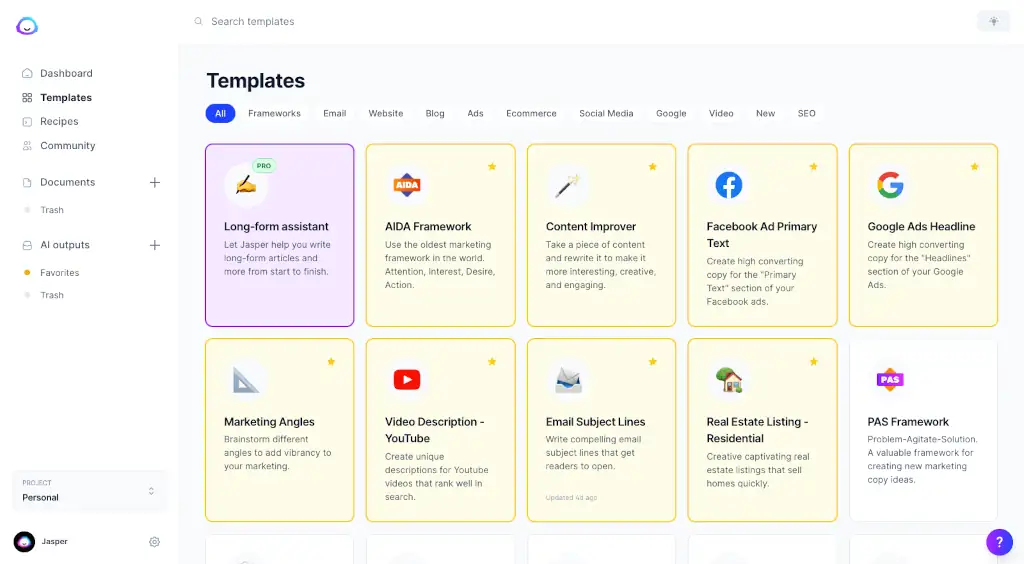Toggle the Content Improver favorite star
Screen dimensions: 1024x564
pos(652,166)
